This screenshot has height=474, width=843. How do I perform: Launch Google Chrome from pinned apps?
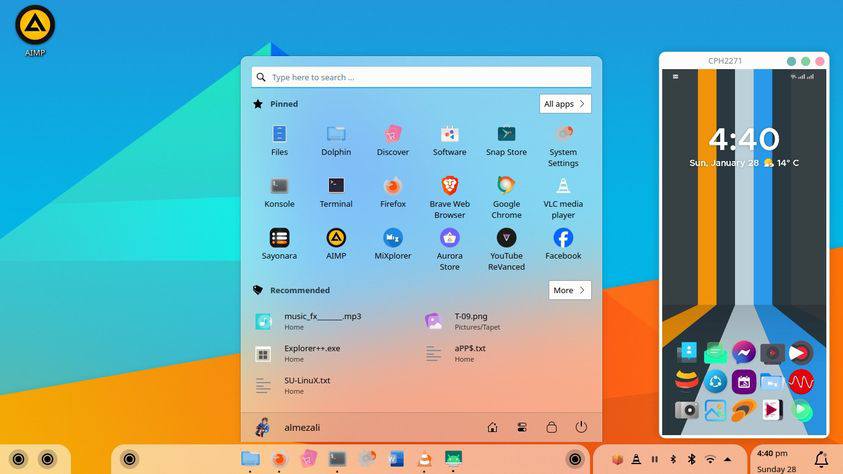pos(506,197)
